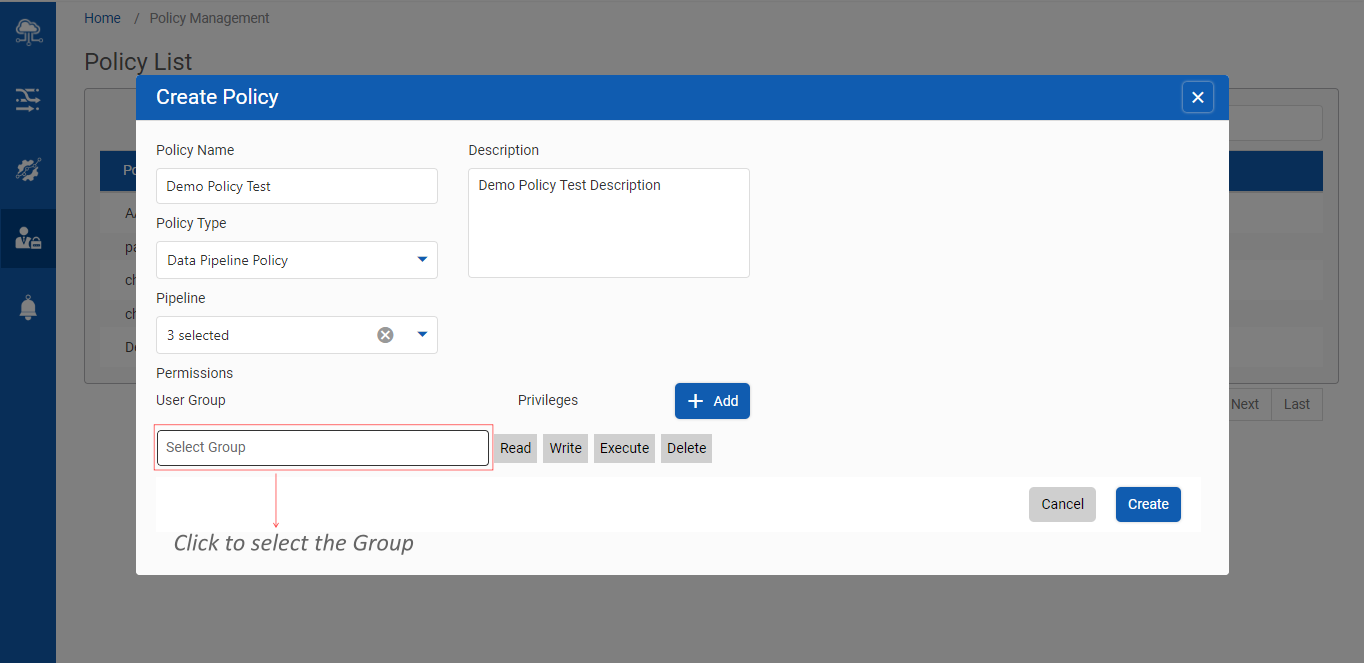Image resolution: width=1364 pixels, height=663 pixels.
Task: Toggle the Write privilege
Action: point(565,448)
